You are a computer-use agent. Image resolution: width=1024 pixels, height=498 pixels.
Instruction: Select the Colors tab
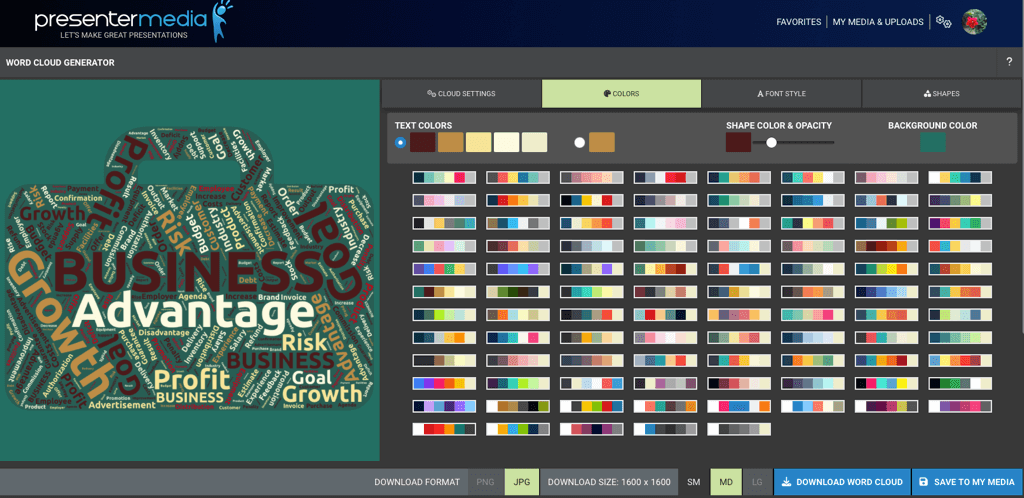point(621,94)
